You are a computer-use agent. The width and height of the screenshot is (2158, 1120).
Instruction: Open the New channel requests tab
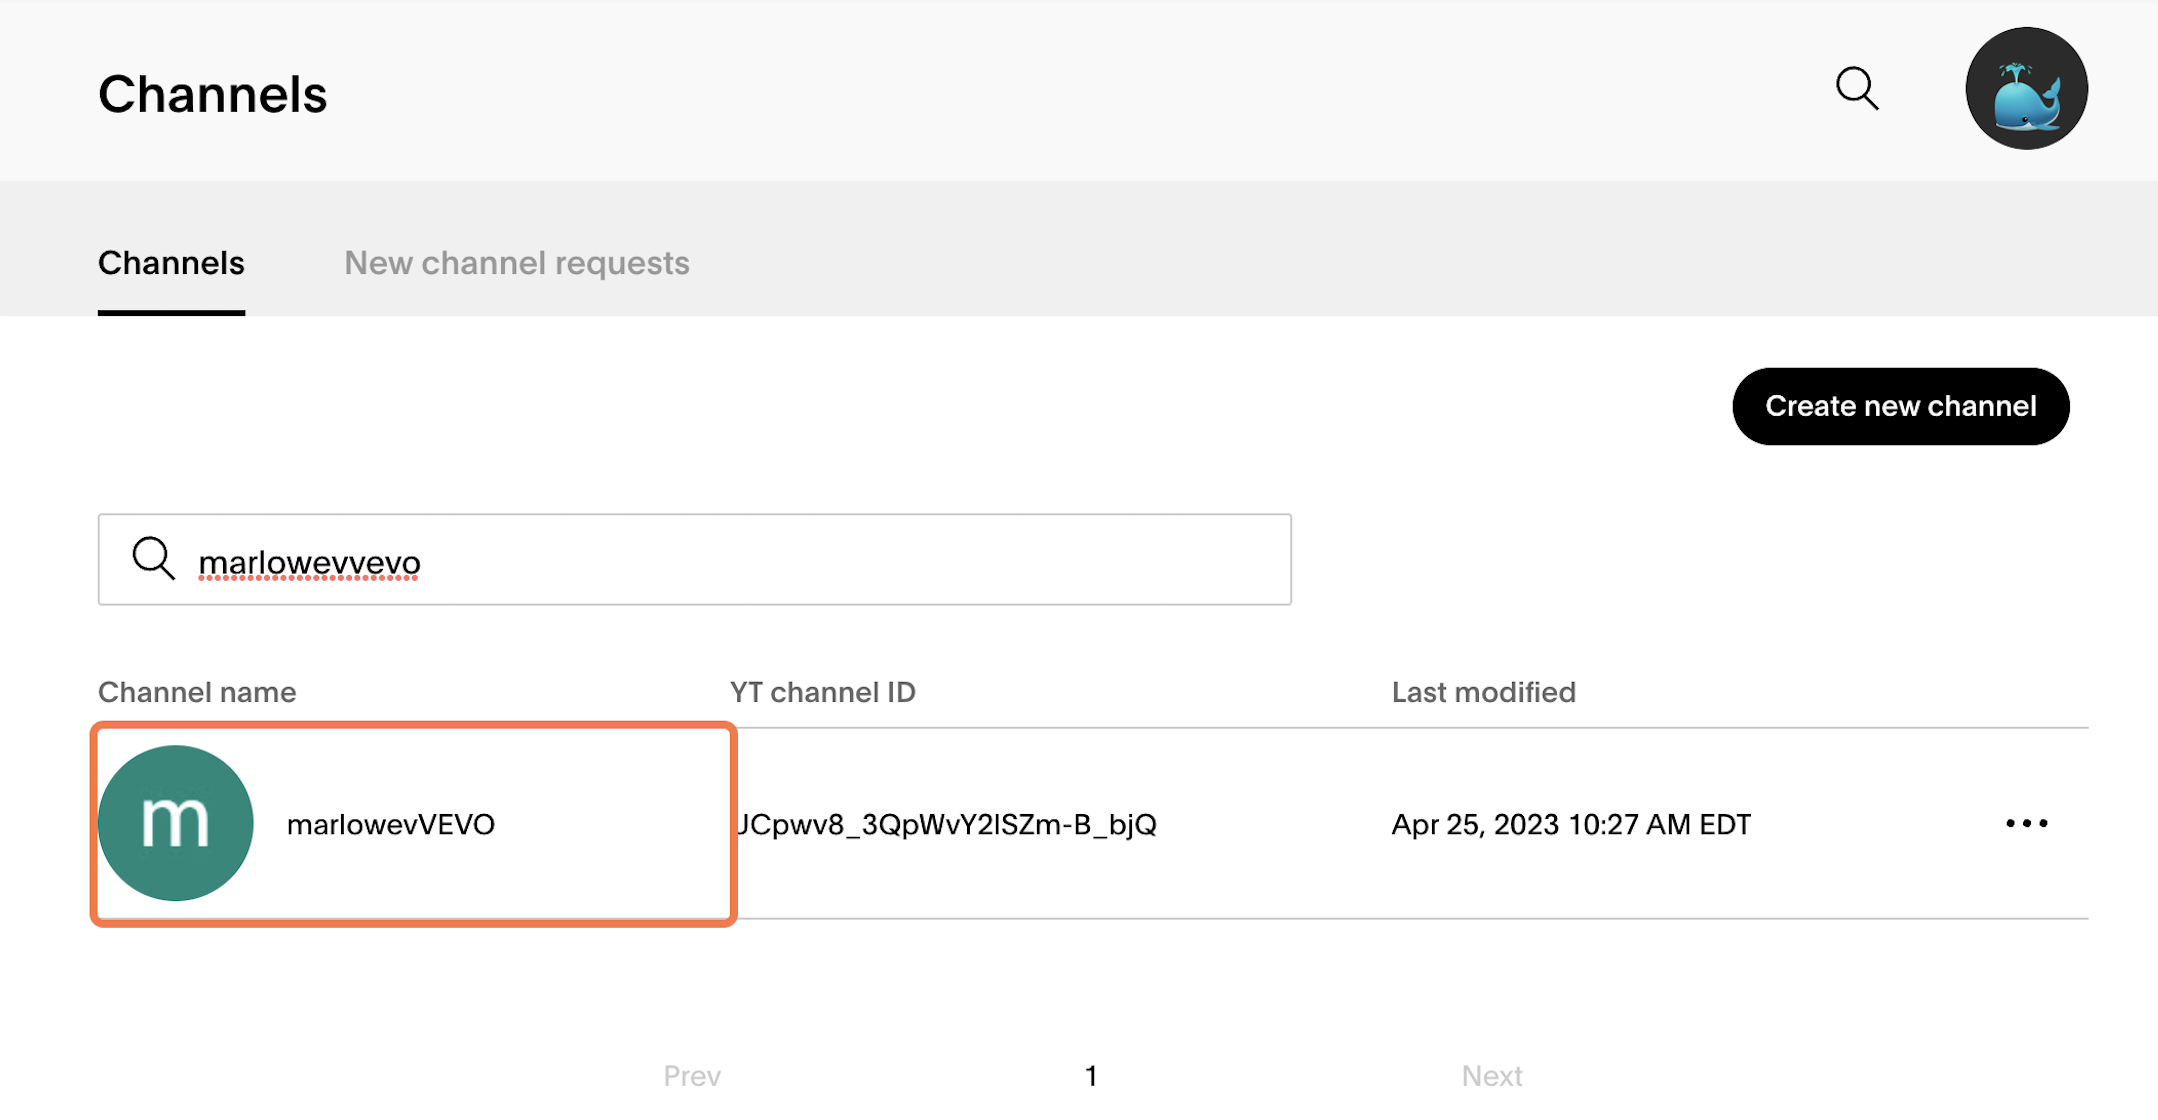[517, 263]
